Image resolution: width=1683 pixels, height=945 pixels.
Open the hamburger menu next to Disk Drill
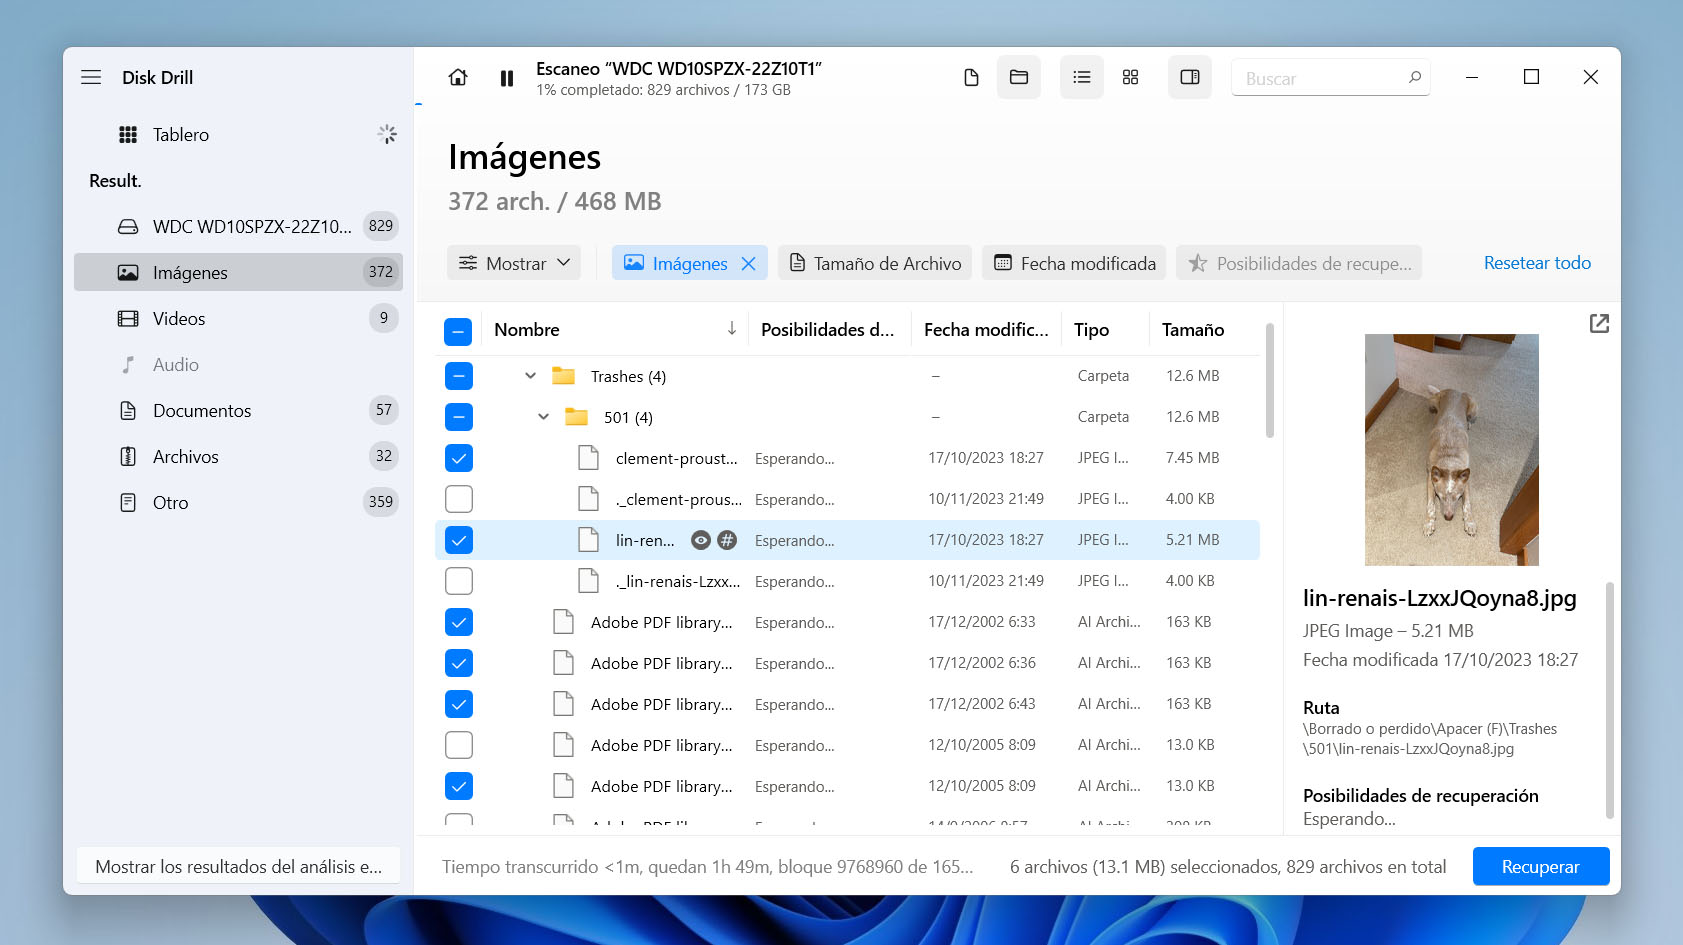pyautogui.click(x=91, y=77)
